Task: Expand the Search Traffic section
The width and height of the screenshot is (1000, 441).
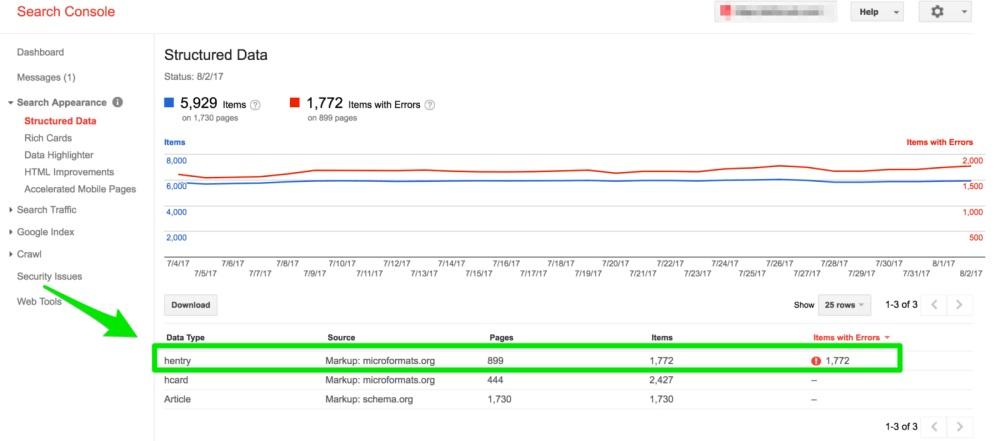Action: pyautogui.click(x=46, y=210)
